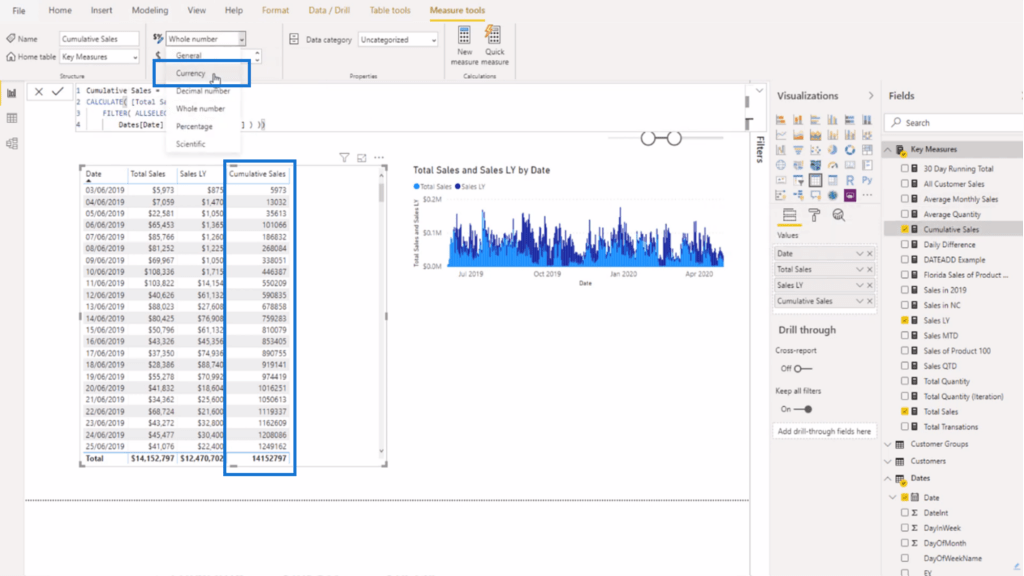Select the funnel visualization
The image size is (1024, 576).
pyautogui.click(x=798, y=150)
